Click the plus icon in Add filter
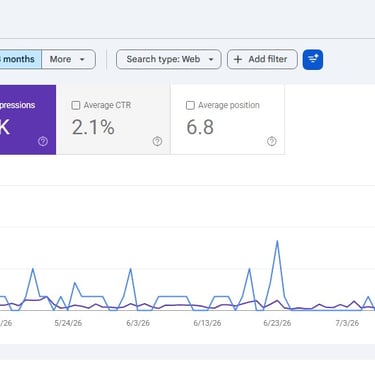The image size is (375, 366). pos(238,59)
